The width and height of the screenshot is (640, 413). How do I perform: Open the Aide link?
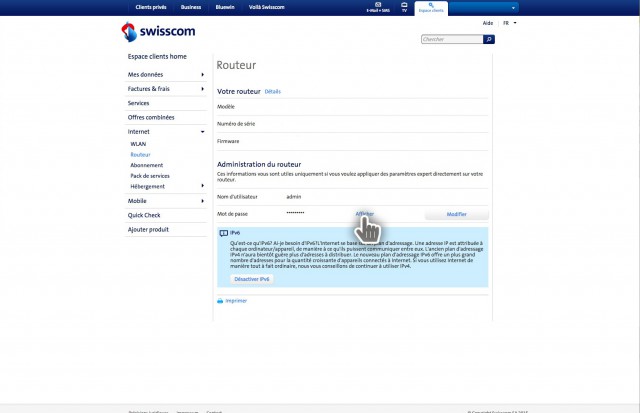(488, 23)
